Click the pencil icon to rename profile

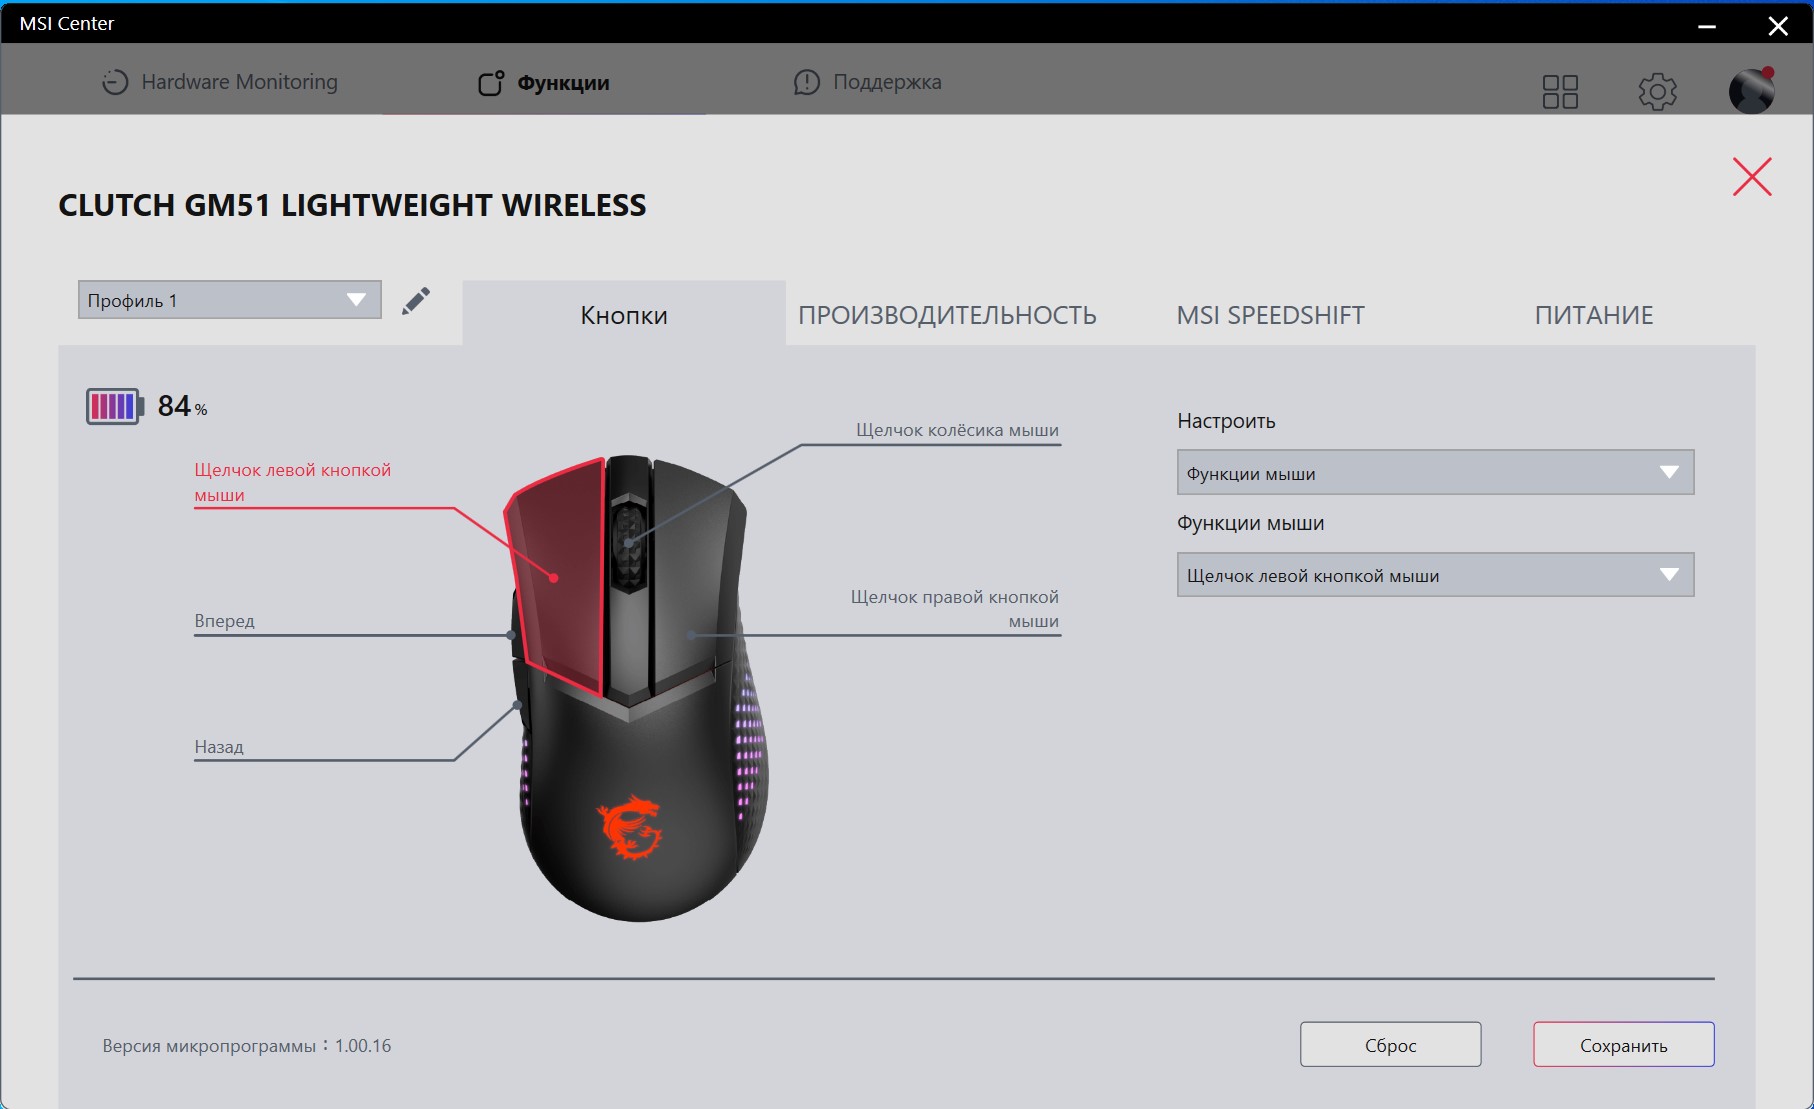pos(416,301)
